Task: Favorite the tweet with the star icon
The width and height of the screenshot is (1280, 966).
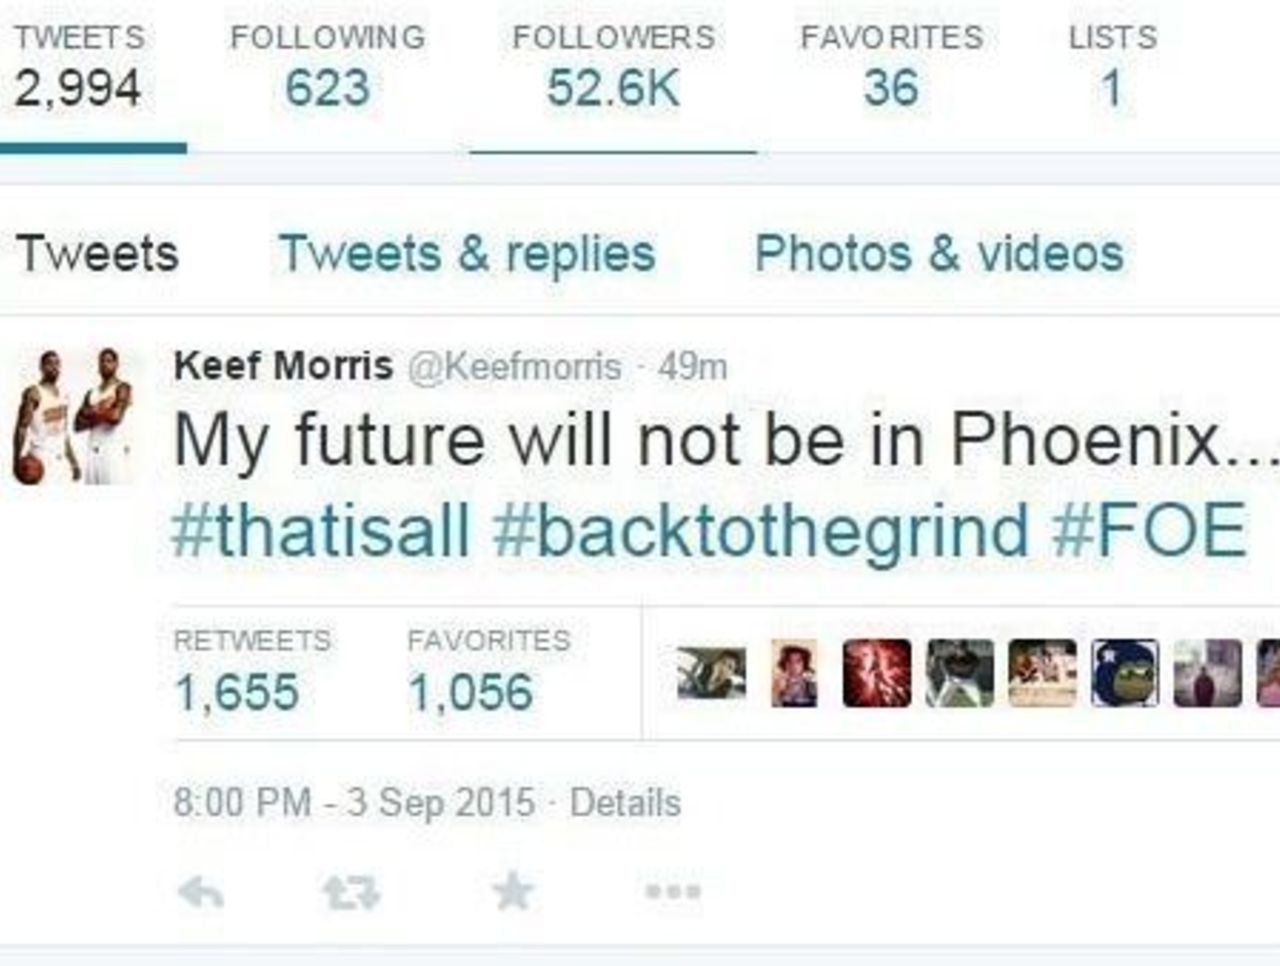Action: [x=513, y=890]
